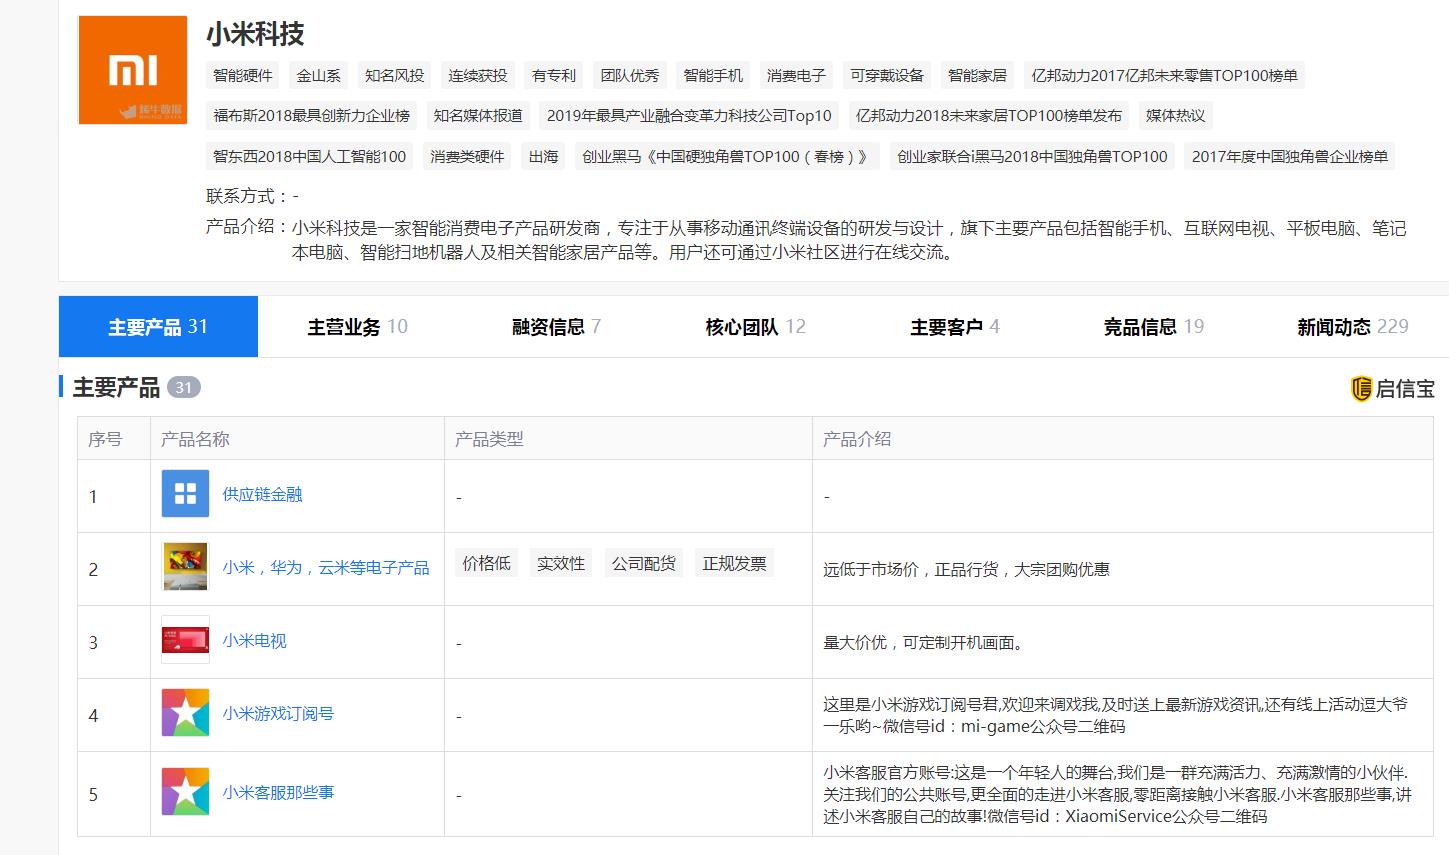
Task: Open the 小米游戏订阅号 product link
Action: (276, 714)
